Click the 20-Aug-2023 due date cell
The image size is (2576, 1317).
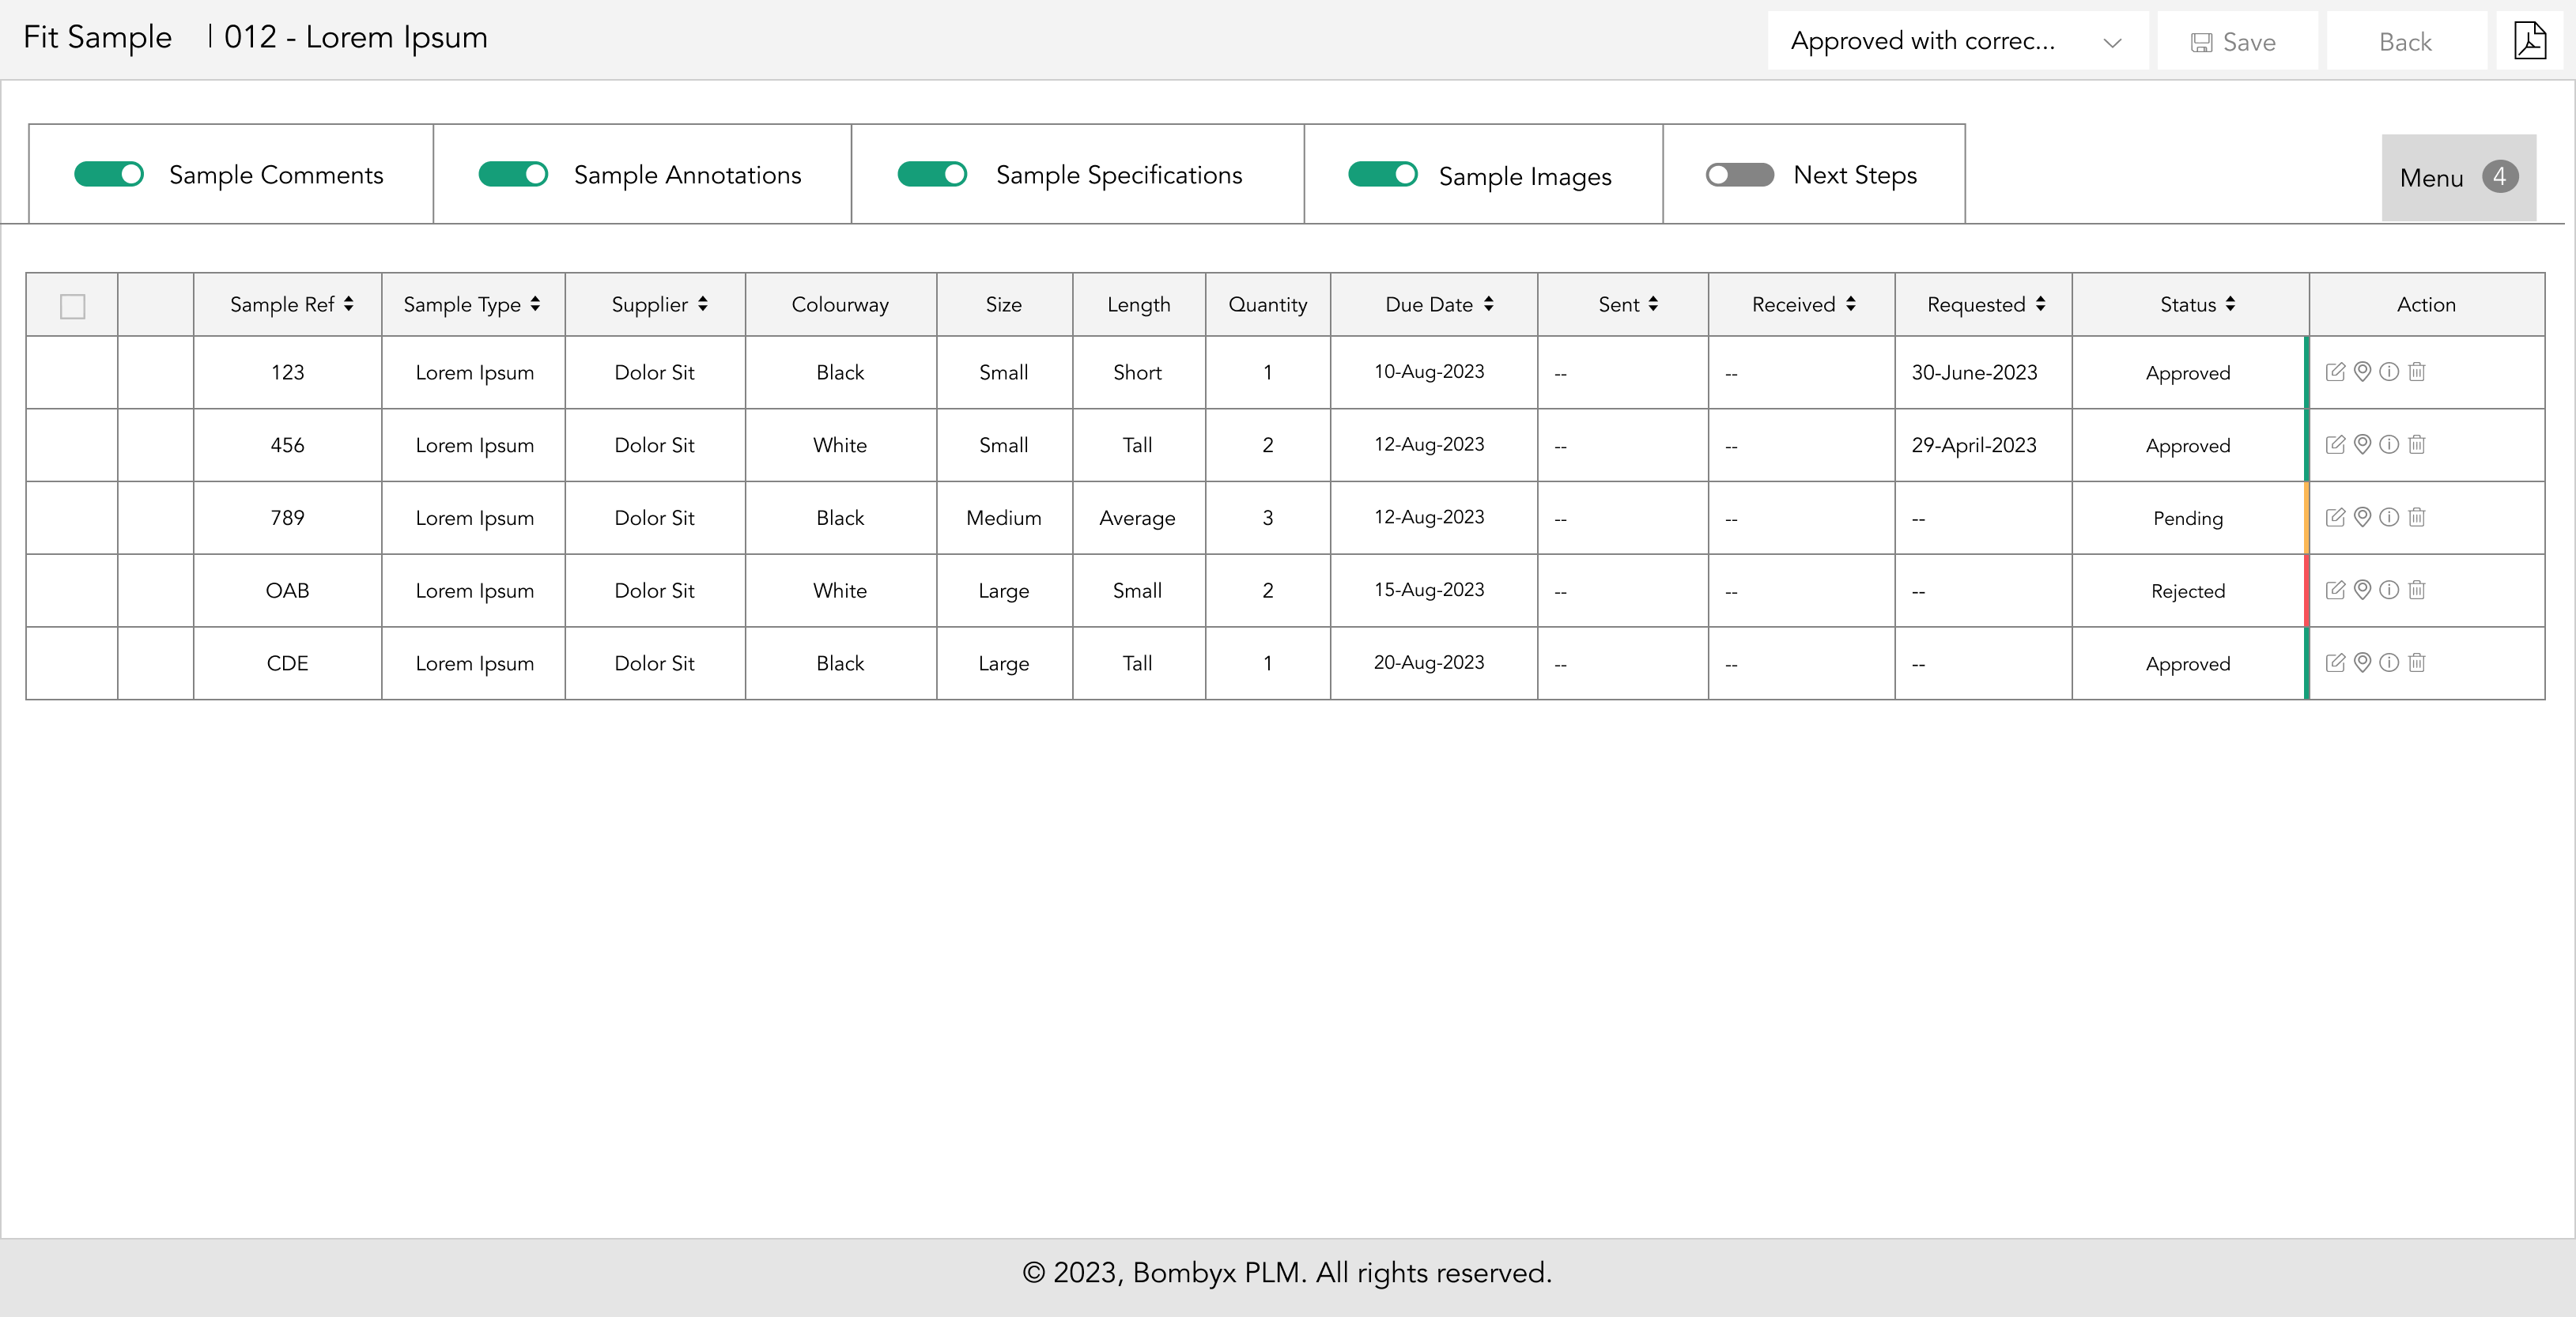1433,663
